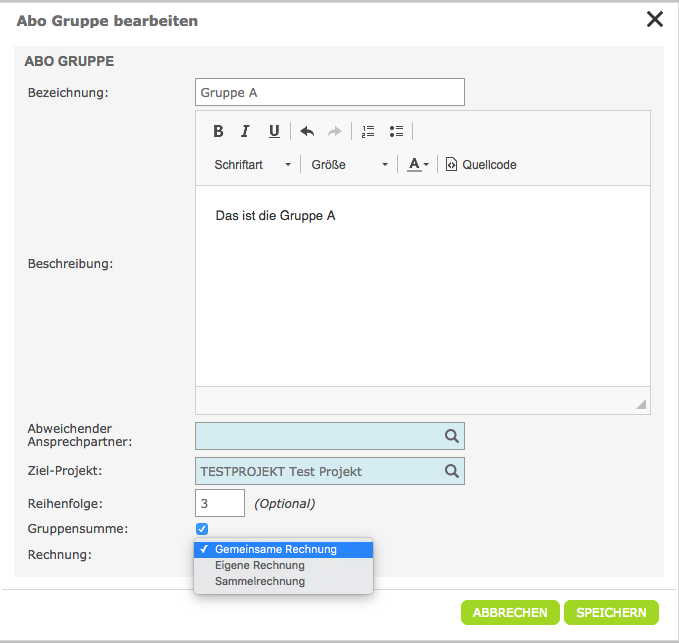Insert a numbered list
Screen dimensions: 679x643
368,131
